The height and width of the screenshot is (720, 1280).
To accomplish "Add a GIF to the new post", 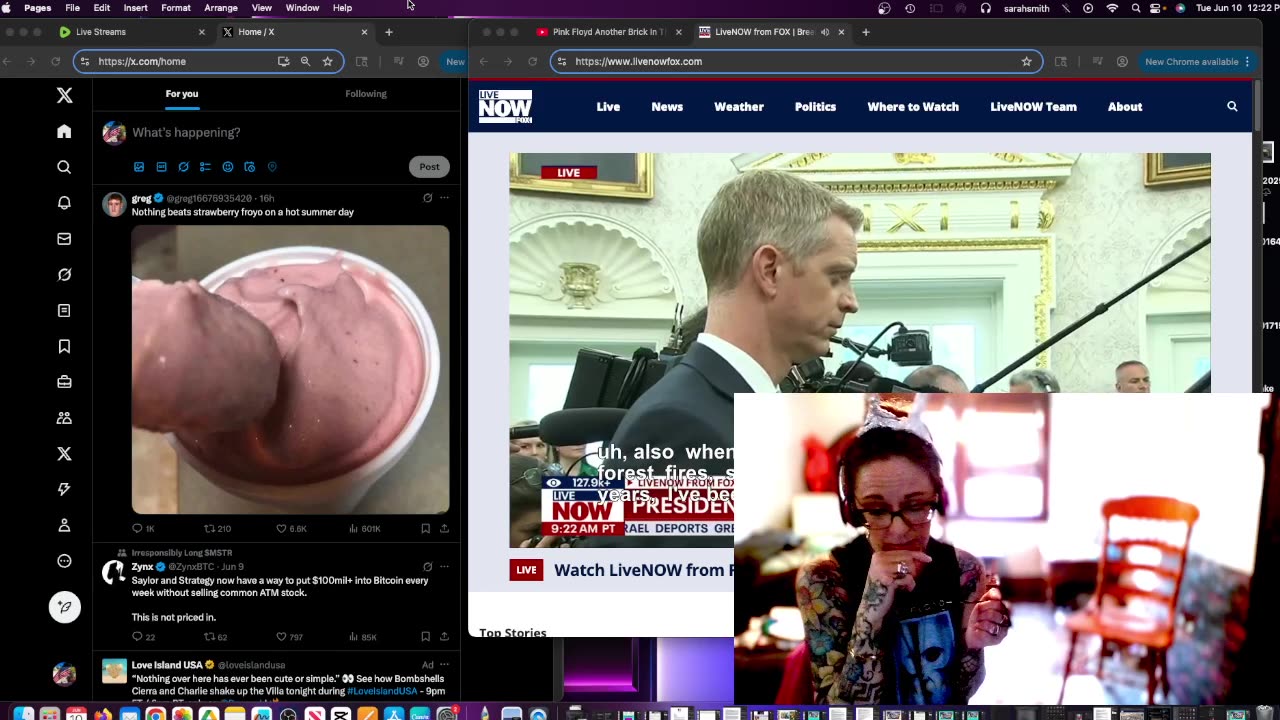I will click(x=161, y=167).
